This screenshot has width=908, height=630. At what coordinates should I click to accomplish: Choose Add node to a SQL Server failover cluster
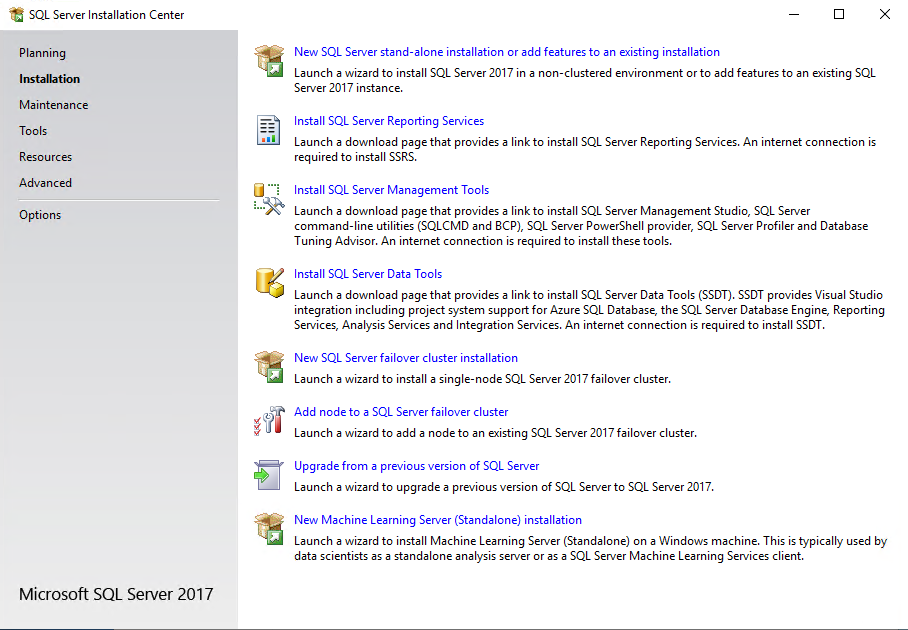click(401, 412)
